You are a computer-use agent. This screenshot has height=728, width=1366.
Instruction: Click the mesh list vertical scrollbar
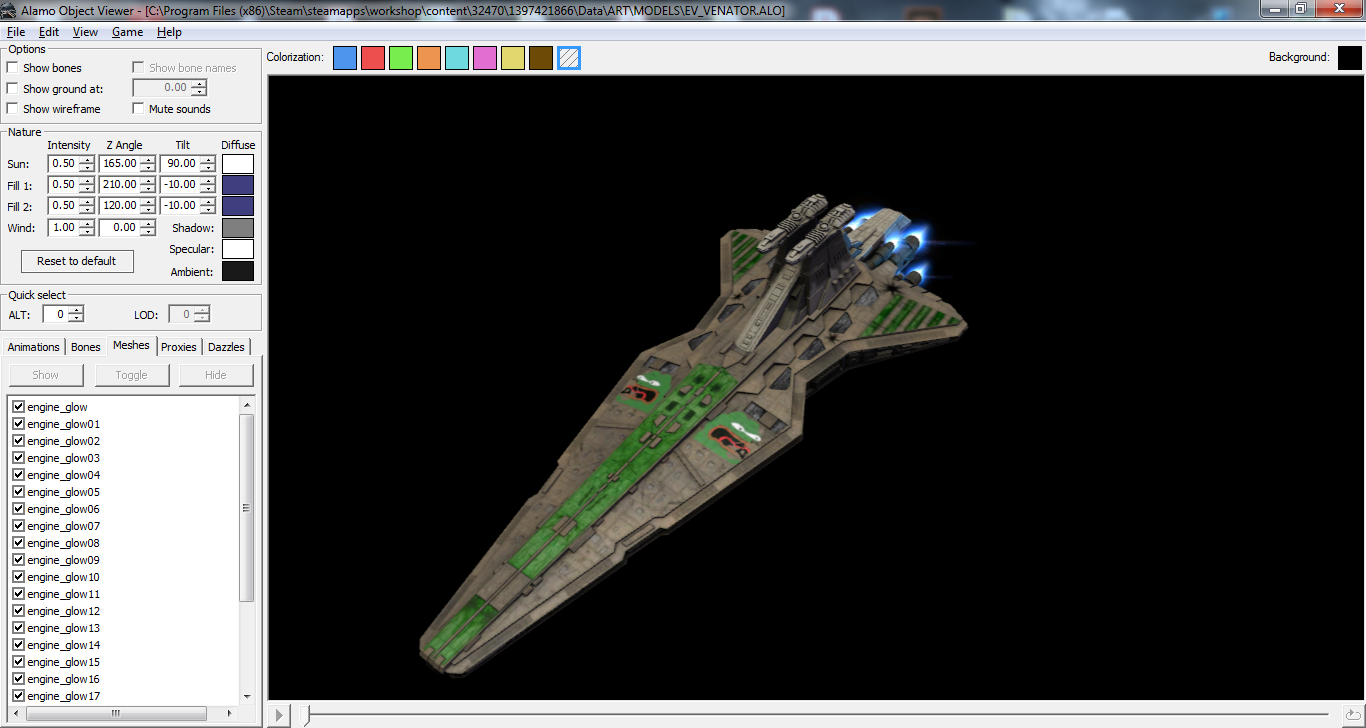pyautogui.click(x=247, y=507)
